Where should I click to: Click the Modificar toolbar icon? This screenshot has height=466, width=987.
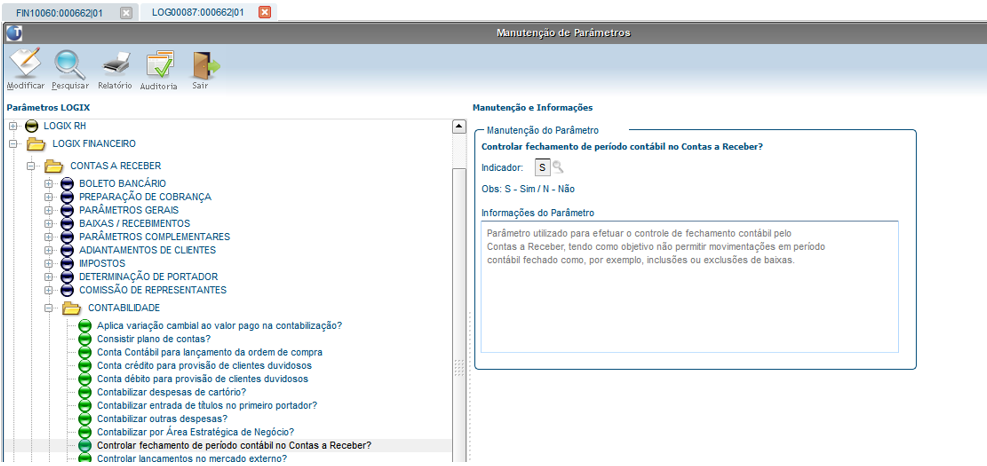tap(25, 63)
